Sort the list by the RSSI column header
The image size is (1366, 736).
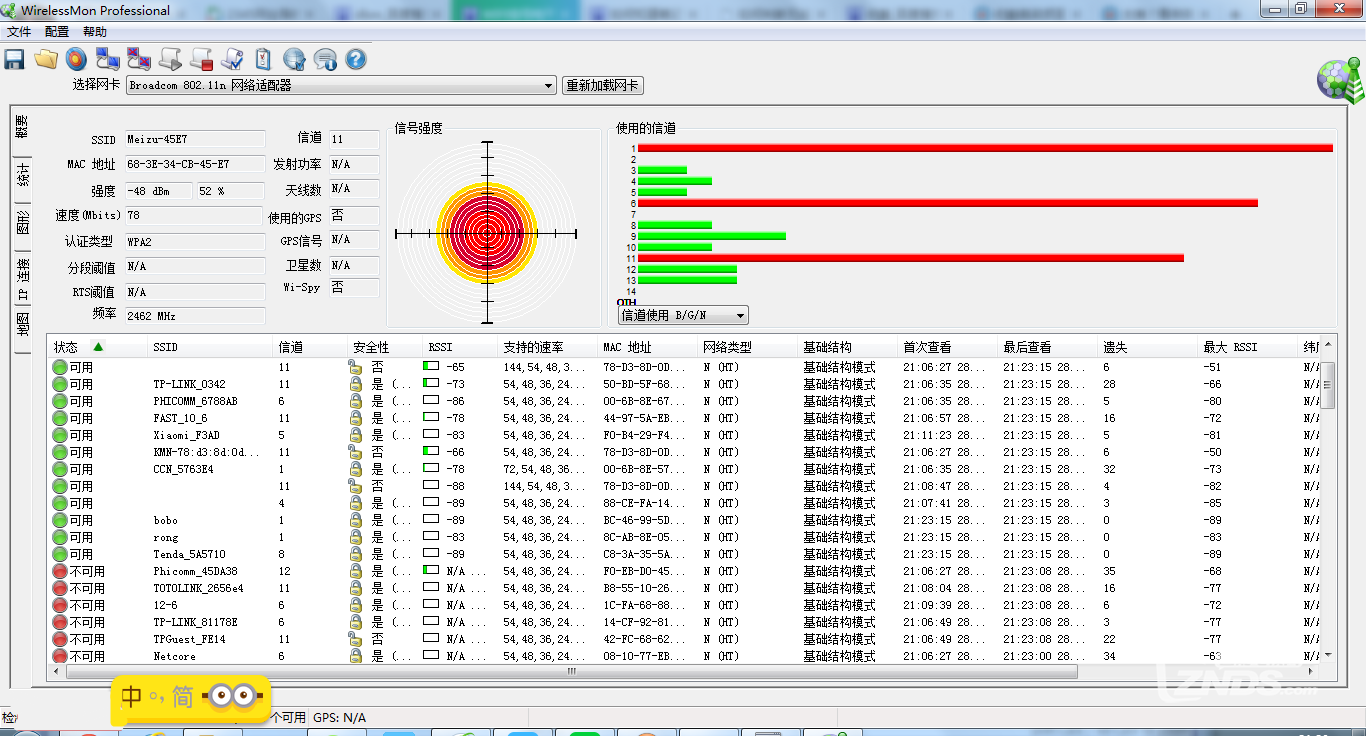460,347
